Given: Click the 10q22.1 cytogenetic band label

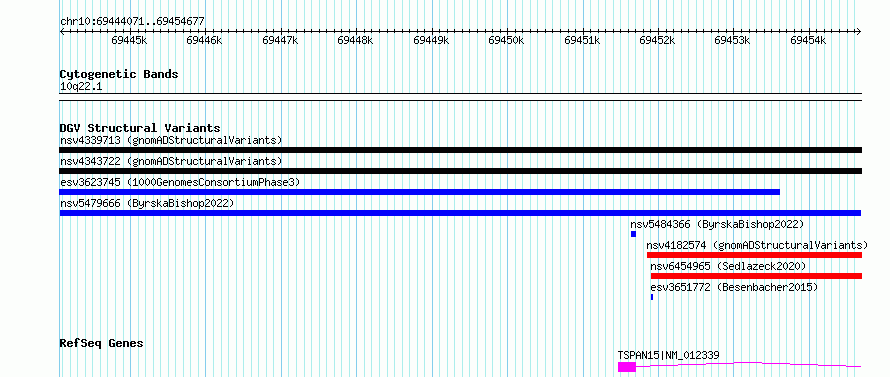Looking at the screenshot, I should (81, 86).
